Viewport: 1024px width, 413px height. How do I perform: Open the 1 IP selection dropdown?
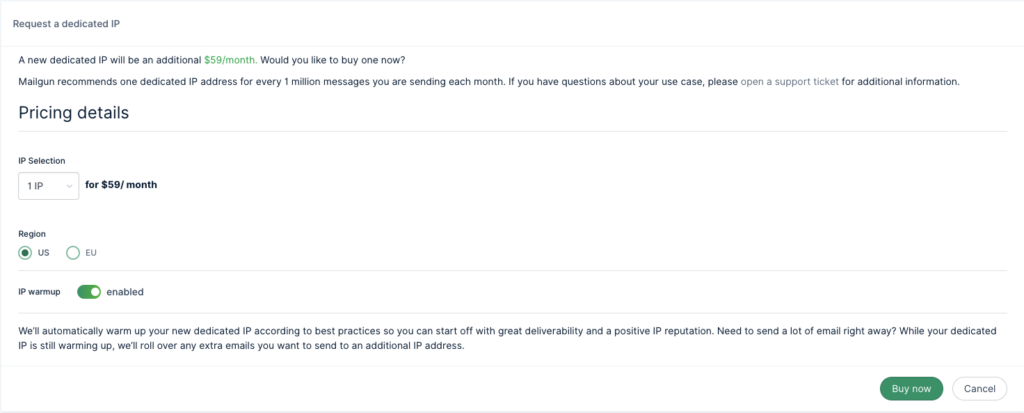click(x=48, y=186)
